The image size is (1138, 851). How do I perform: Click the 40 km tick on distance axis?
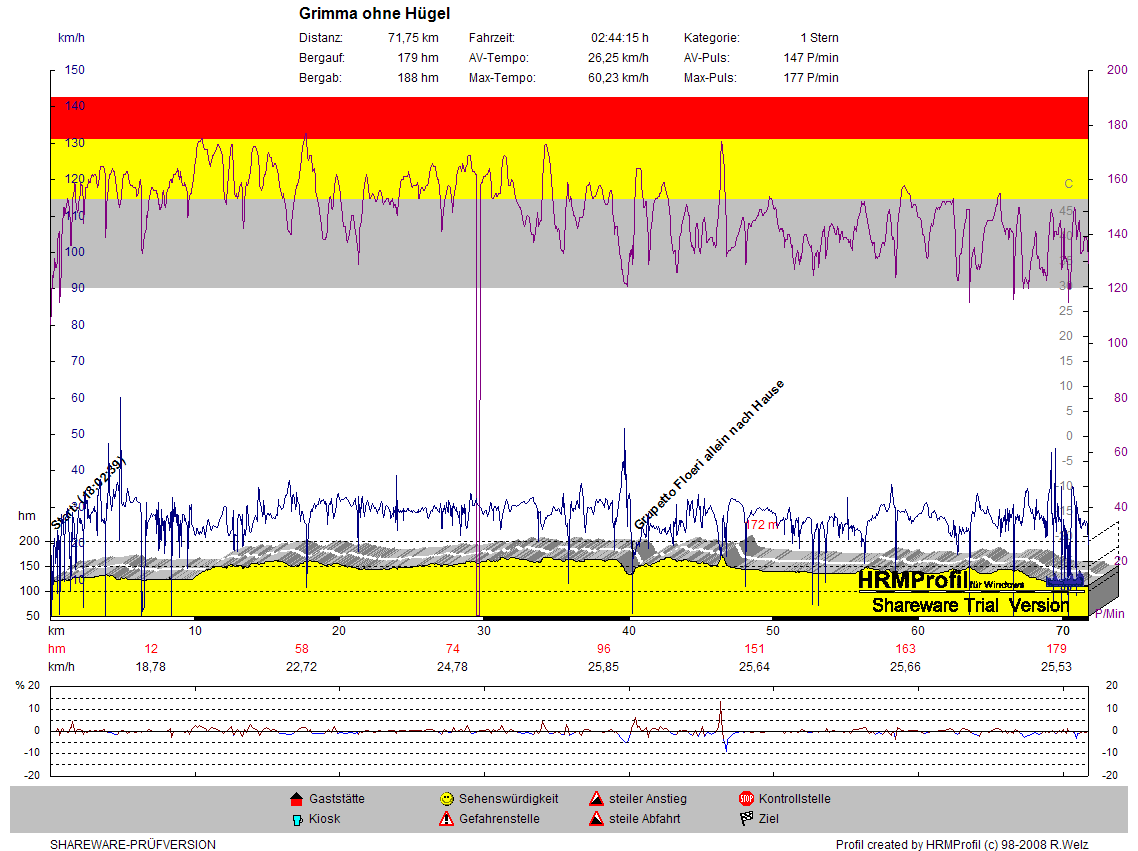[x=628, y=631]
